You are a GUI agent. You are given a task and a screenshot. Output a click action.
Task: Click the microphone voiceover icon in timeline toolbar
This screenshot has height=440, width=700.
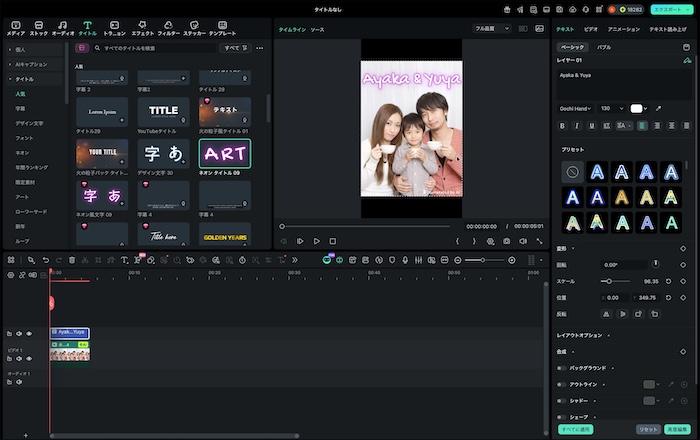405,260
